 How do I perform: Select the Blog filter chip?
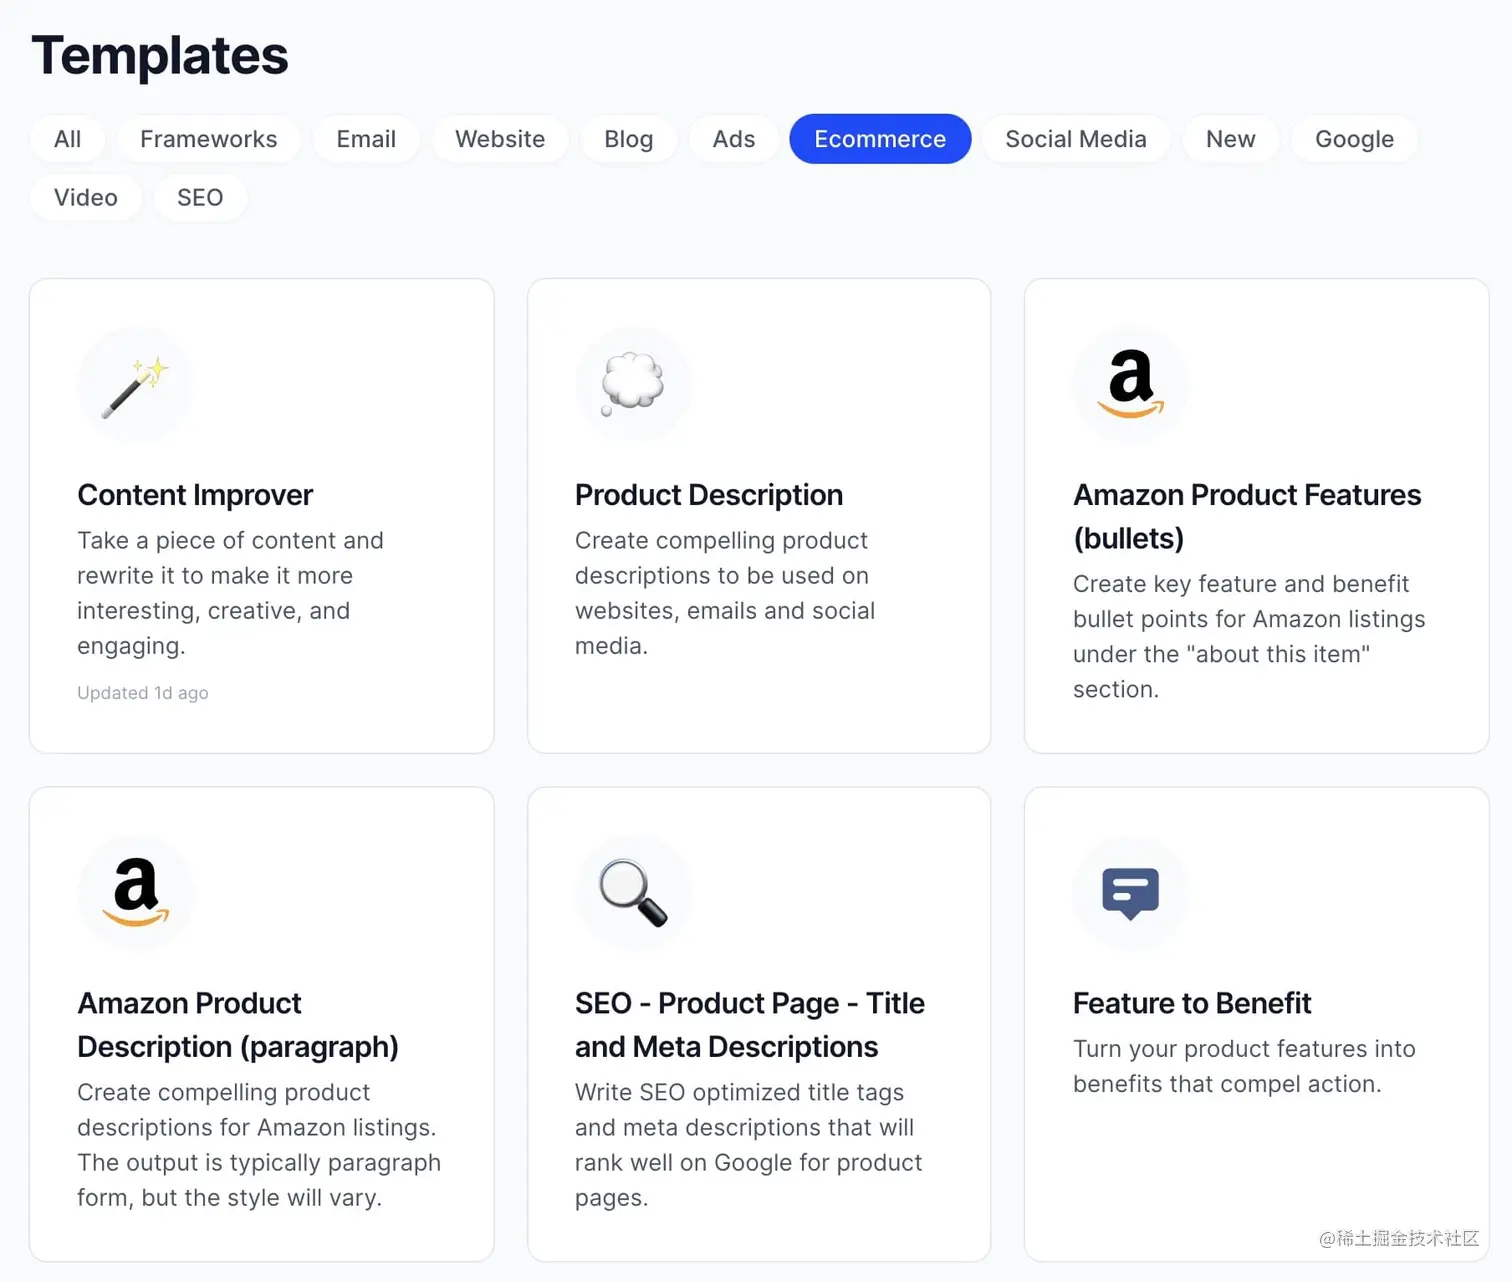[628, 139]
